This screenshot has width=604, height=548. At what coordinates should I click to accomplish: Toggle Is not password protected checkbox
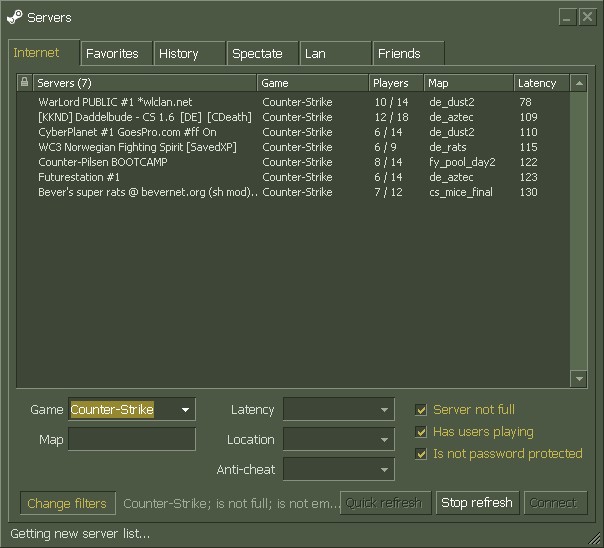pyautogui.click(x=421, y=454)
